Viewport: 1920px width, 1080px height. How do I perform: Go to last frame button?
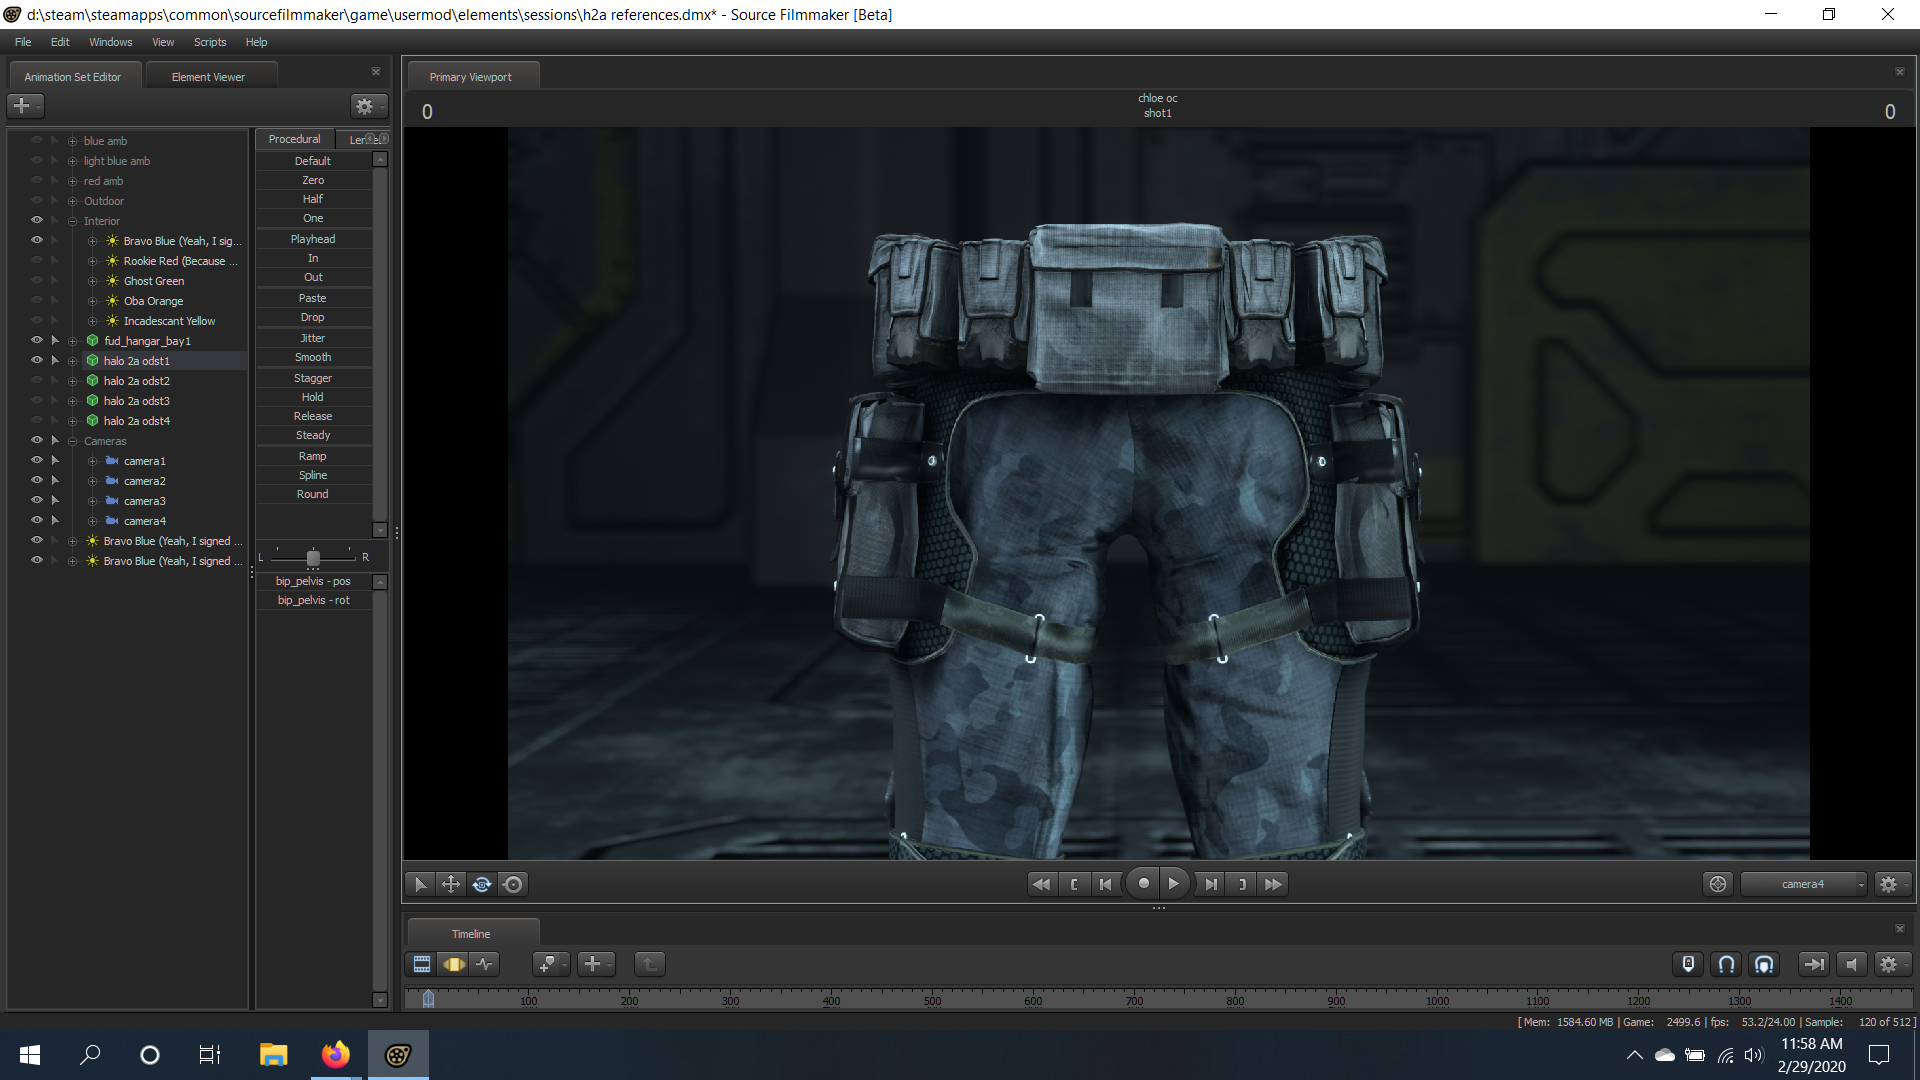pyautogui.click(x=1211, y=884)
